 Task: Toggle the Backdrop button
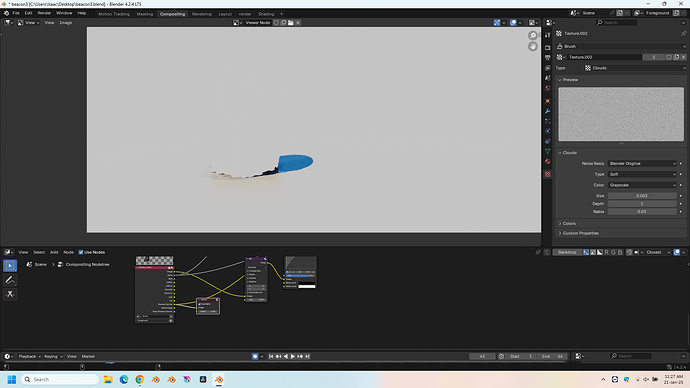tap(567, 253)
